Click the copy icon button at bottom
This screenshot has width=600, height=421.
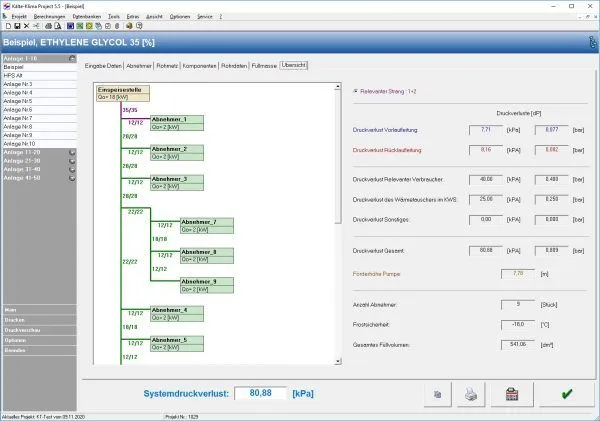pyautogui.click(x=437, y=394)
